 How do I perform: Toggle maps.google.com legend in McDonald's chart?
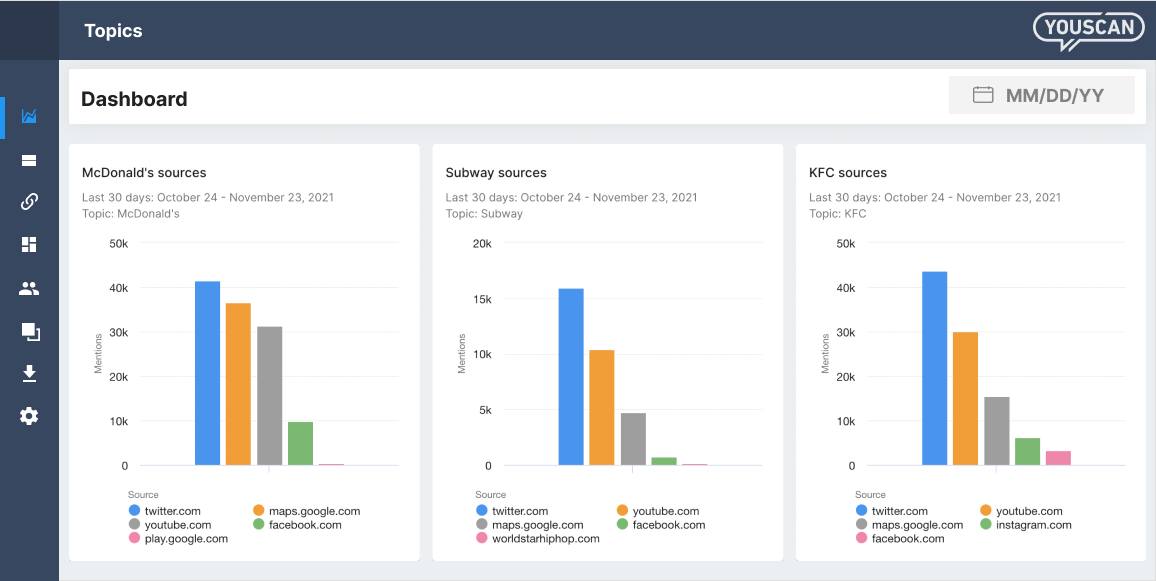(x=307, y=511)
